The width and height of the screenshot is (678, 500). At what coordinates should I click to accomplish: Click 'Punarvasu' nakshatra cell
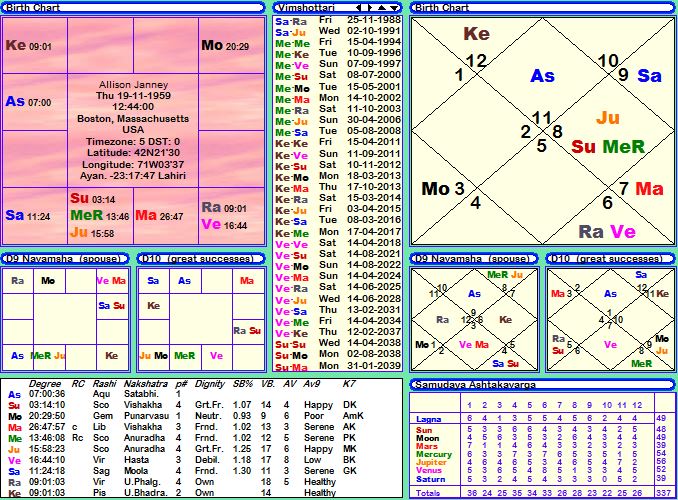tap(146, 416)
